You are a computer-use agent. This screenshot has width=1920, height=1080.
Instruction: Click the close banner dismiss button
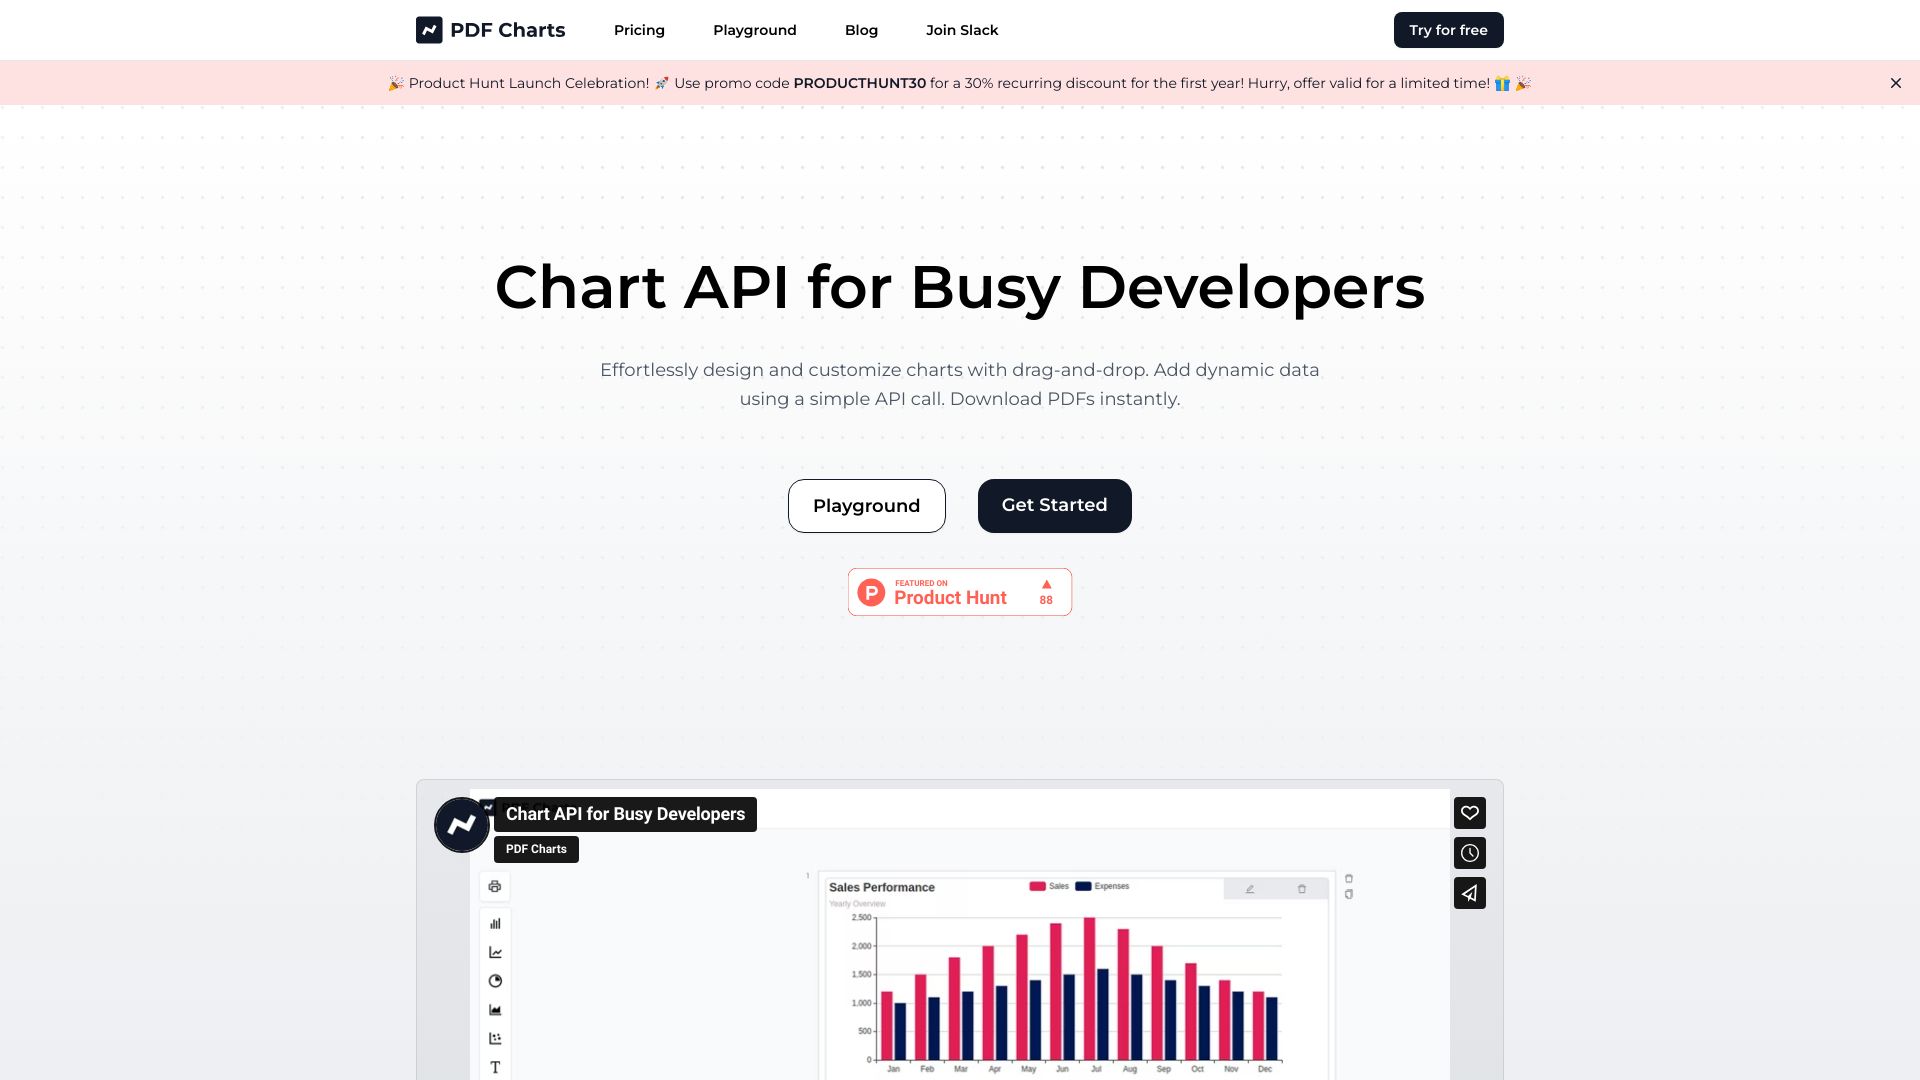pos(1895,82)
